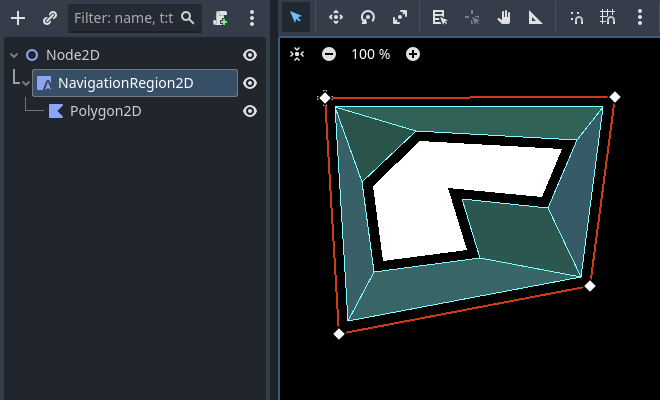This screenshot has width=660, height=400.
Task: Reset zoom using the 100 % button
Action: pos(370,54)
